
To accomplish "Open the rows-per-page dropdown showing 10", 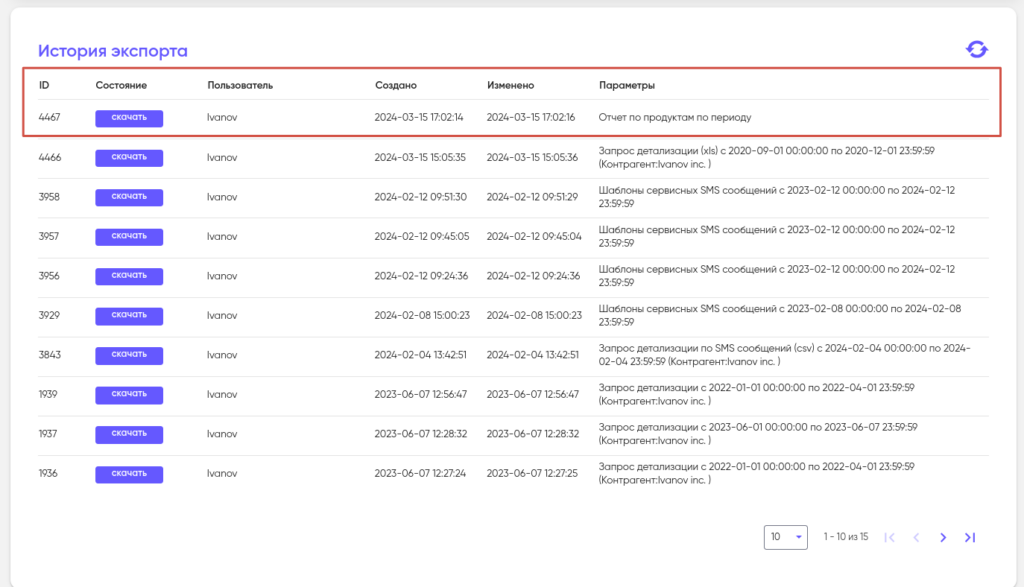I will tap(786, 537).
